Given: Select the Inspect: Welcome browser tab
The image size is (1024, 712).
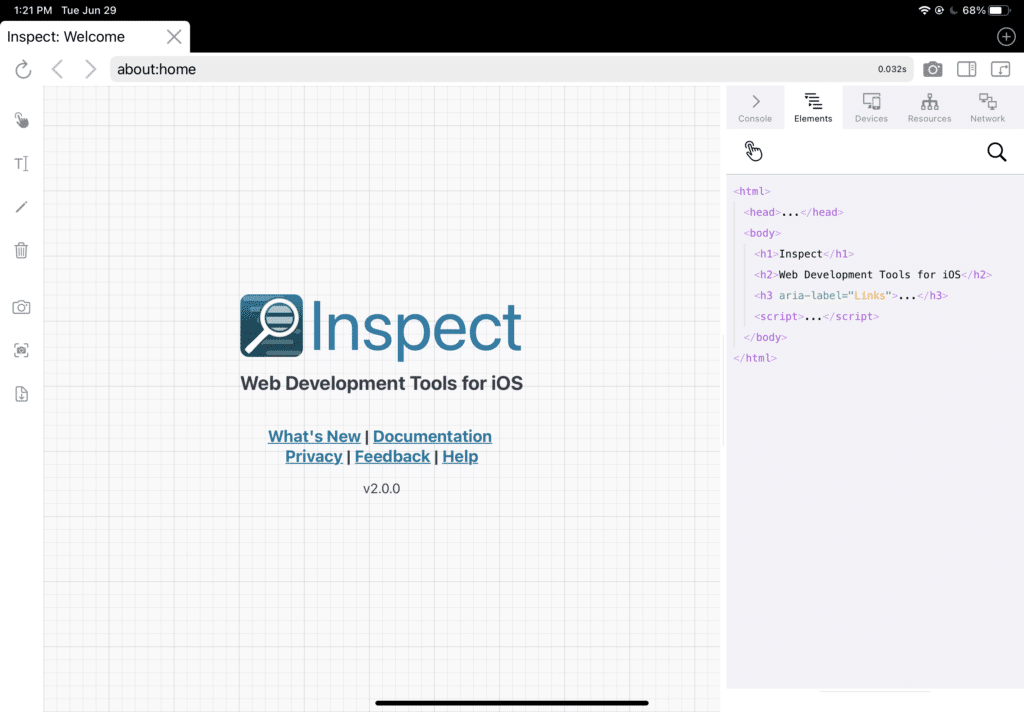Looking at the screenshot, I should coord(95,37).
